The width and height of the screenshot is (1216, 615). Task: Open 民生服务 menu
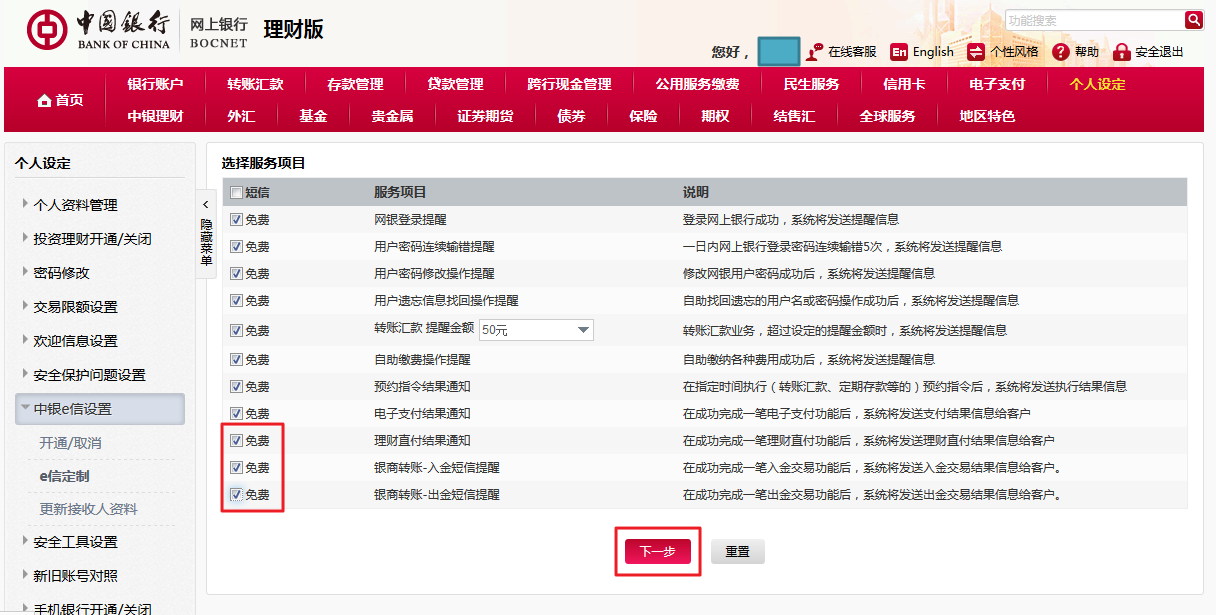click(811, 84)
